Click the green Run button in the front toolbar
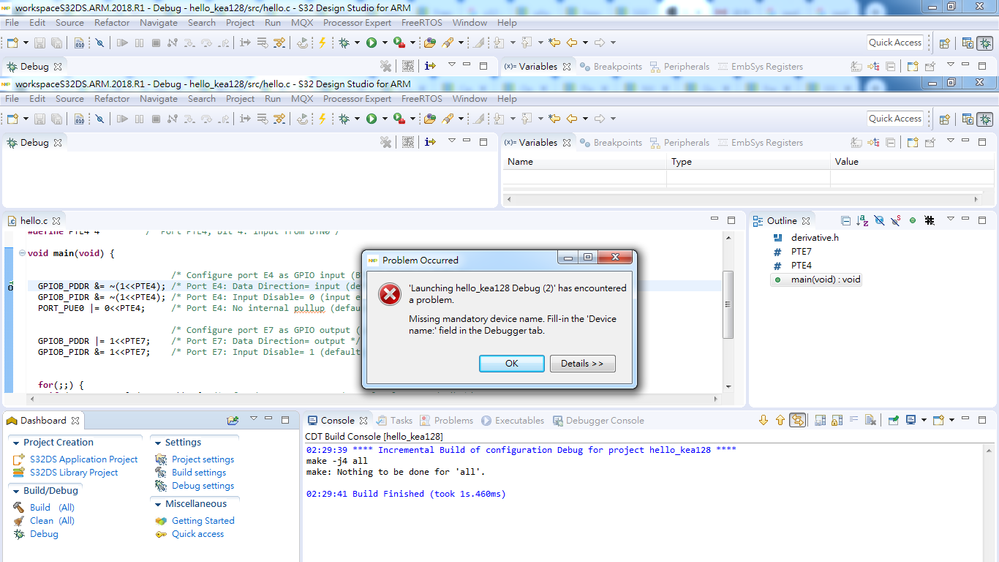 371,119
